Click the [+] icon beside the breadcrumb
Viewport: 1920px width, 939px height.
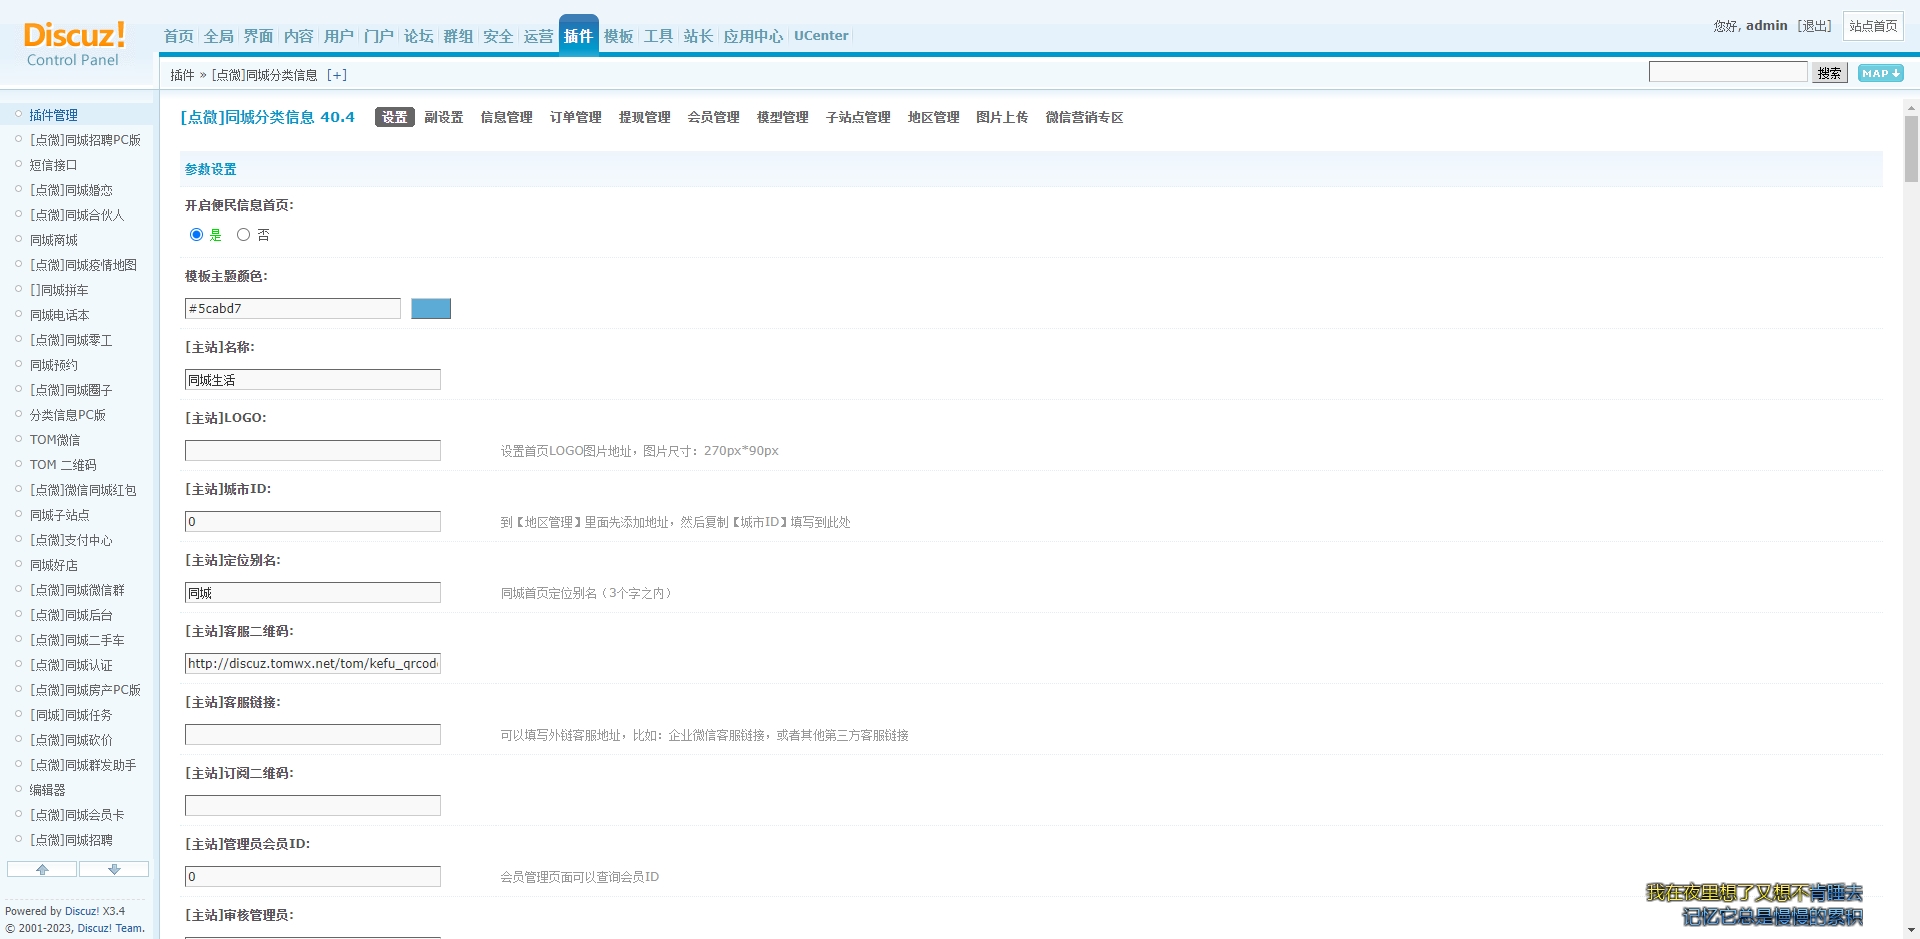pyautogui.click(x=337, y=75)
